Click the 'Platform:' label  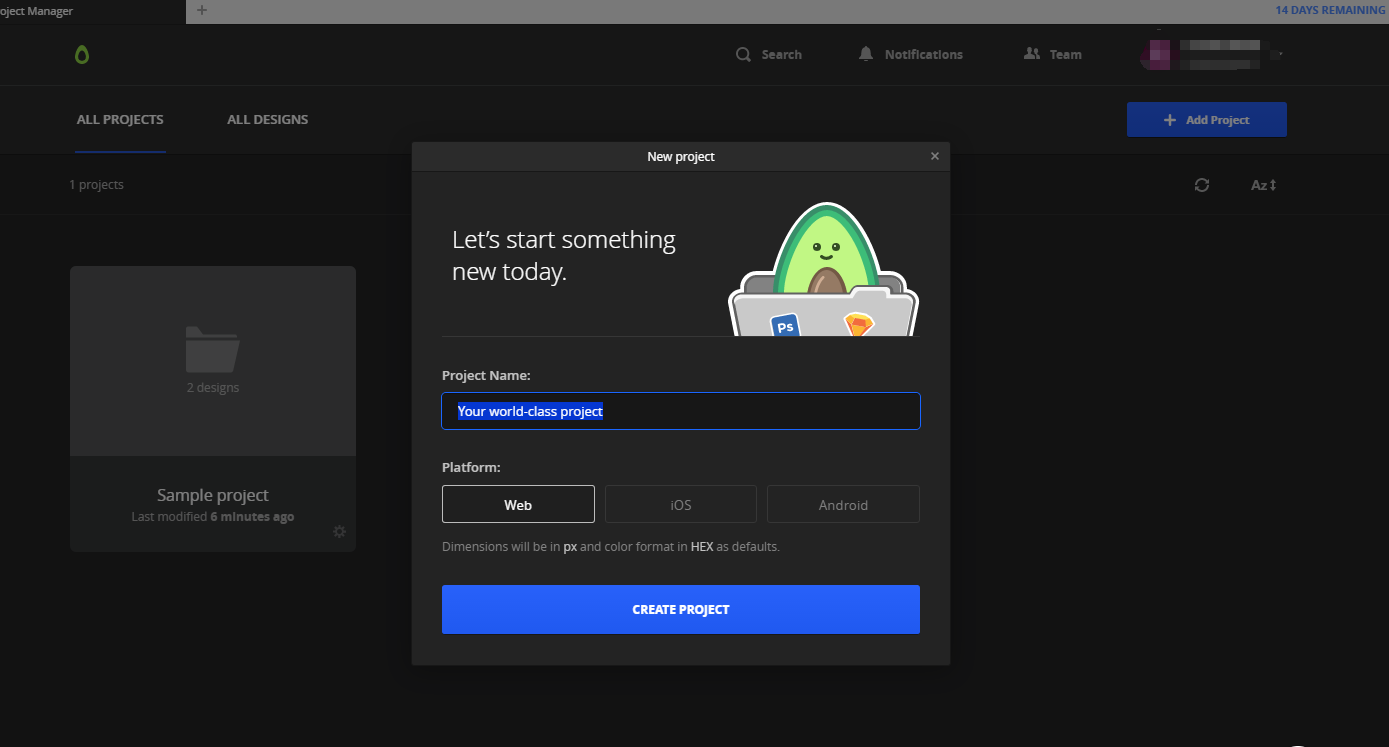471,467
